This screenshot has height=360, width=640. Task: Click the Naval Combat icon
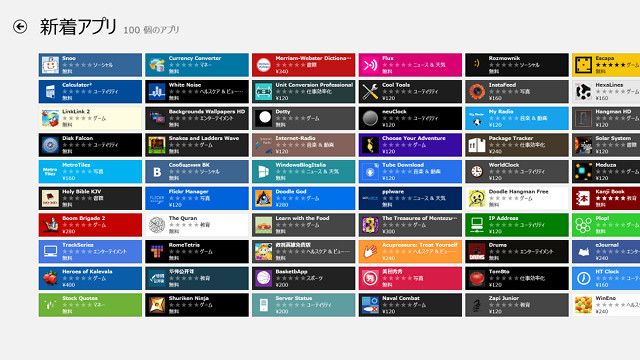click(x=370, y=305)
